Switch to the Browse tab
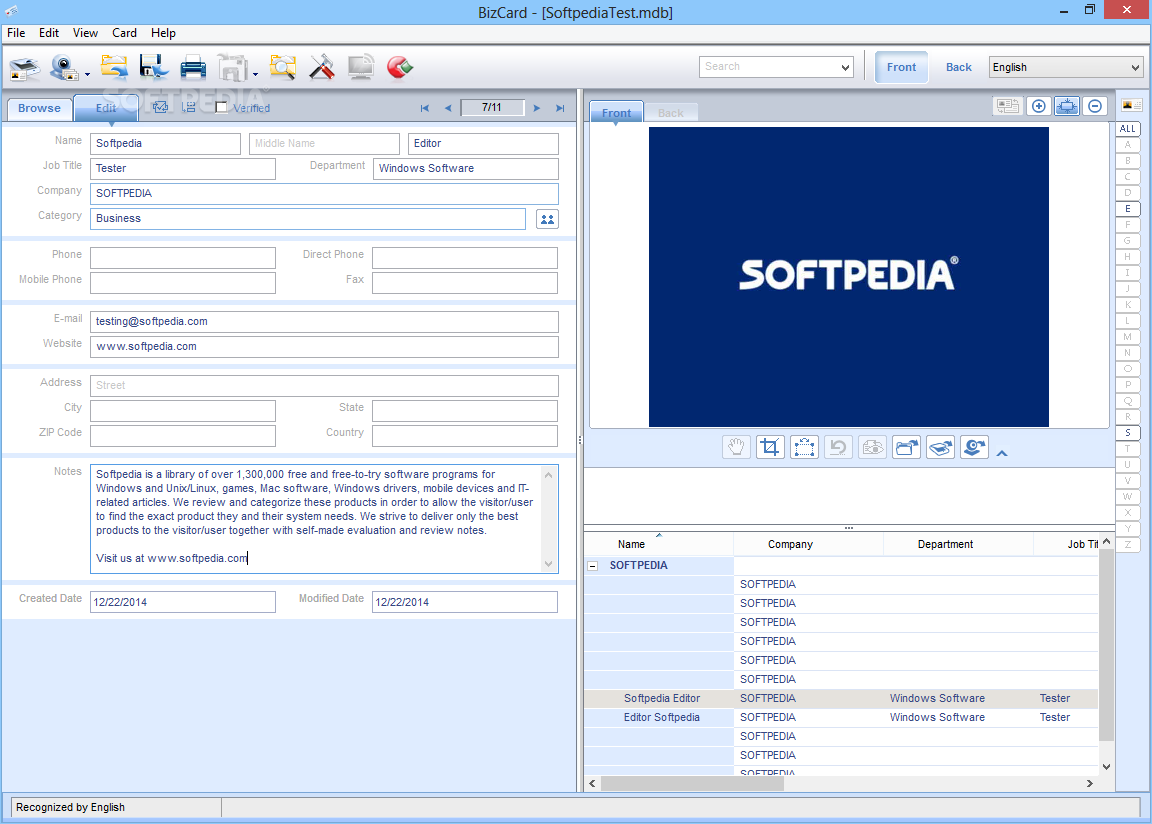Viewport: 1152px width, 824px height. coord(40,109)
